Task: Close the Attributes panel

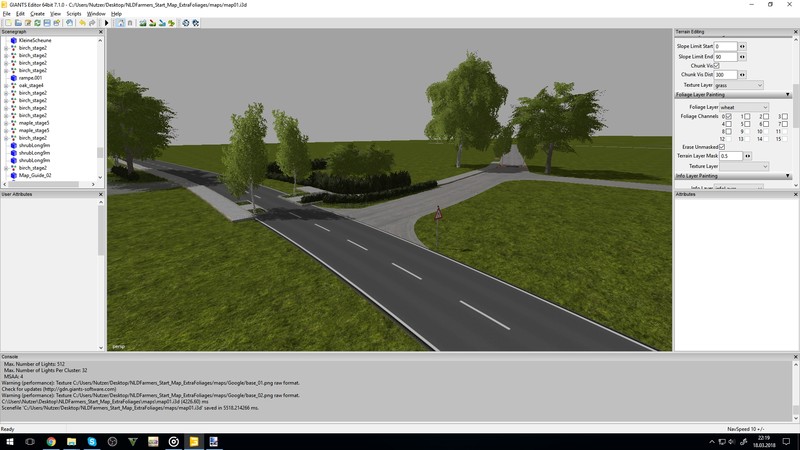Action: (x=795, y=194)
